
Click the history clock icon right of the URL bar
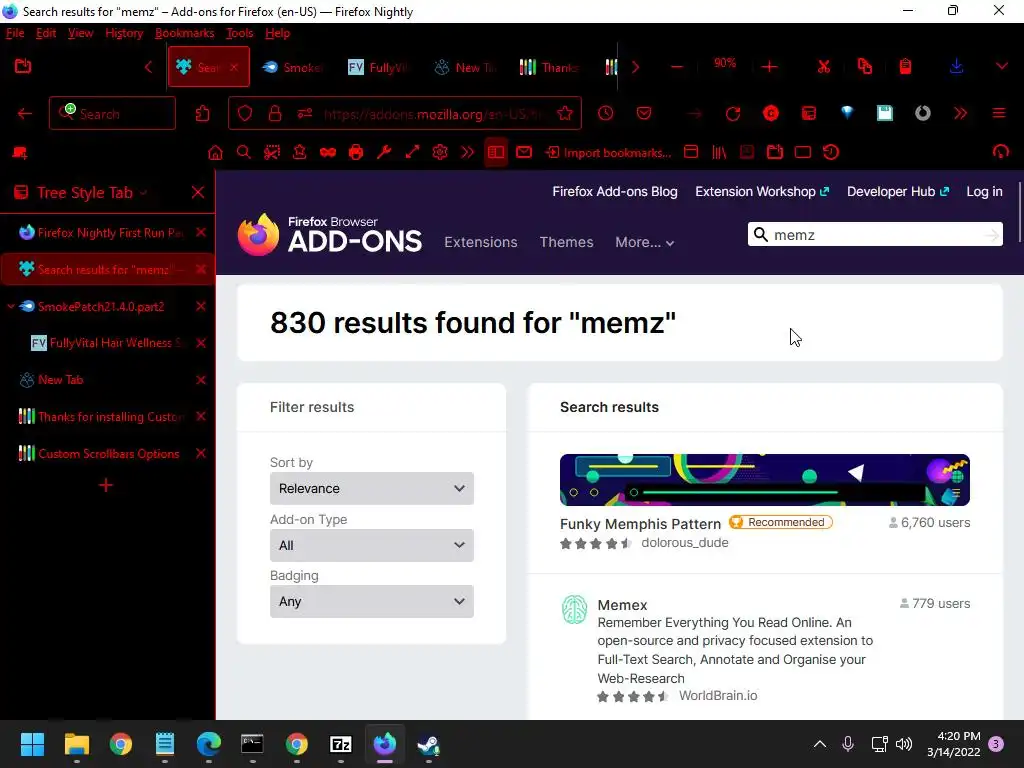tap(605, 114)
